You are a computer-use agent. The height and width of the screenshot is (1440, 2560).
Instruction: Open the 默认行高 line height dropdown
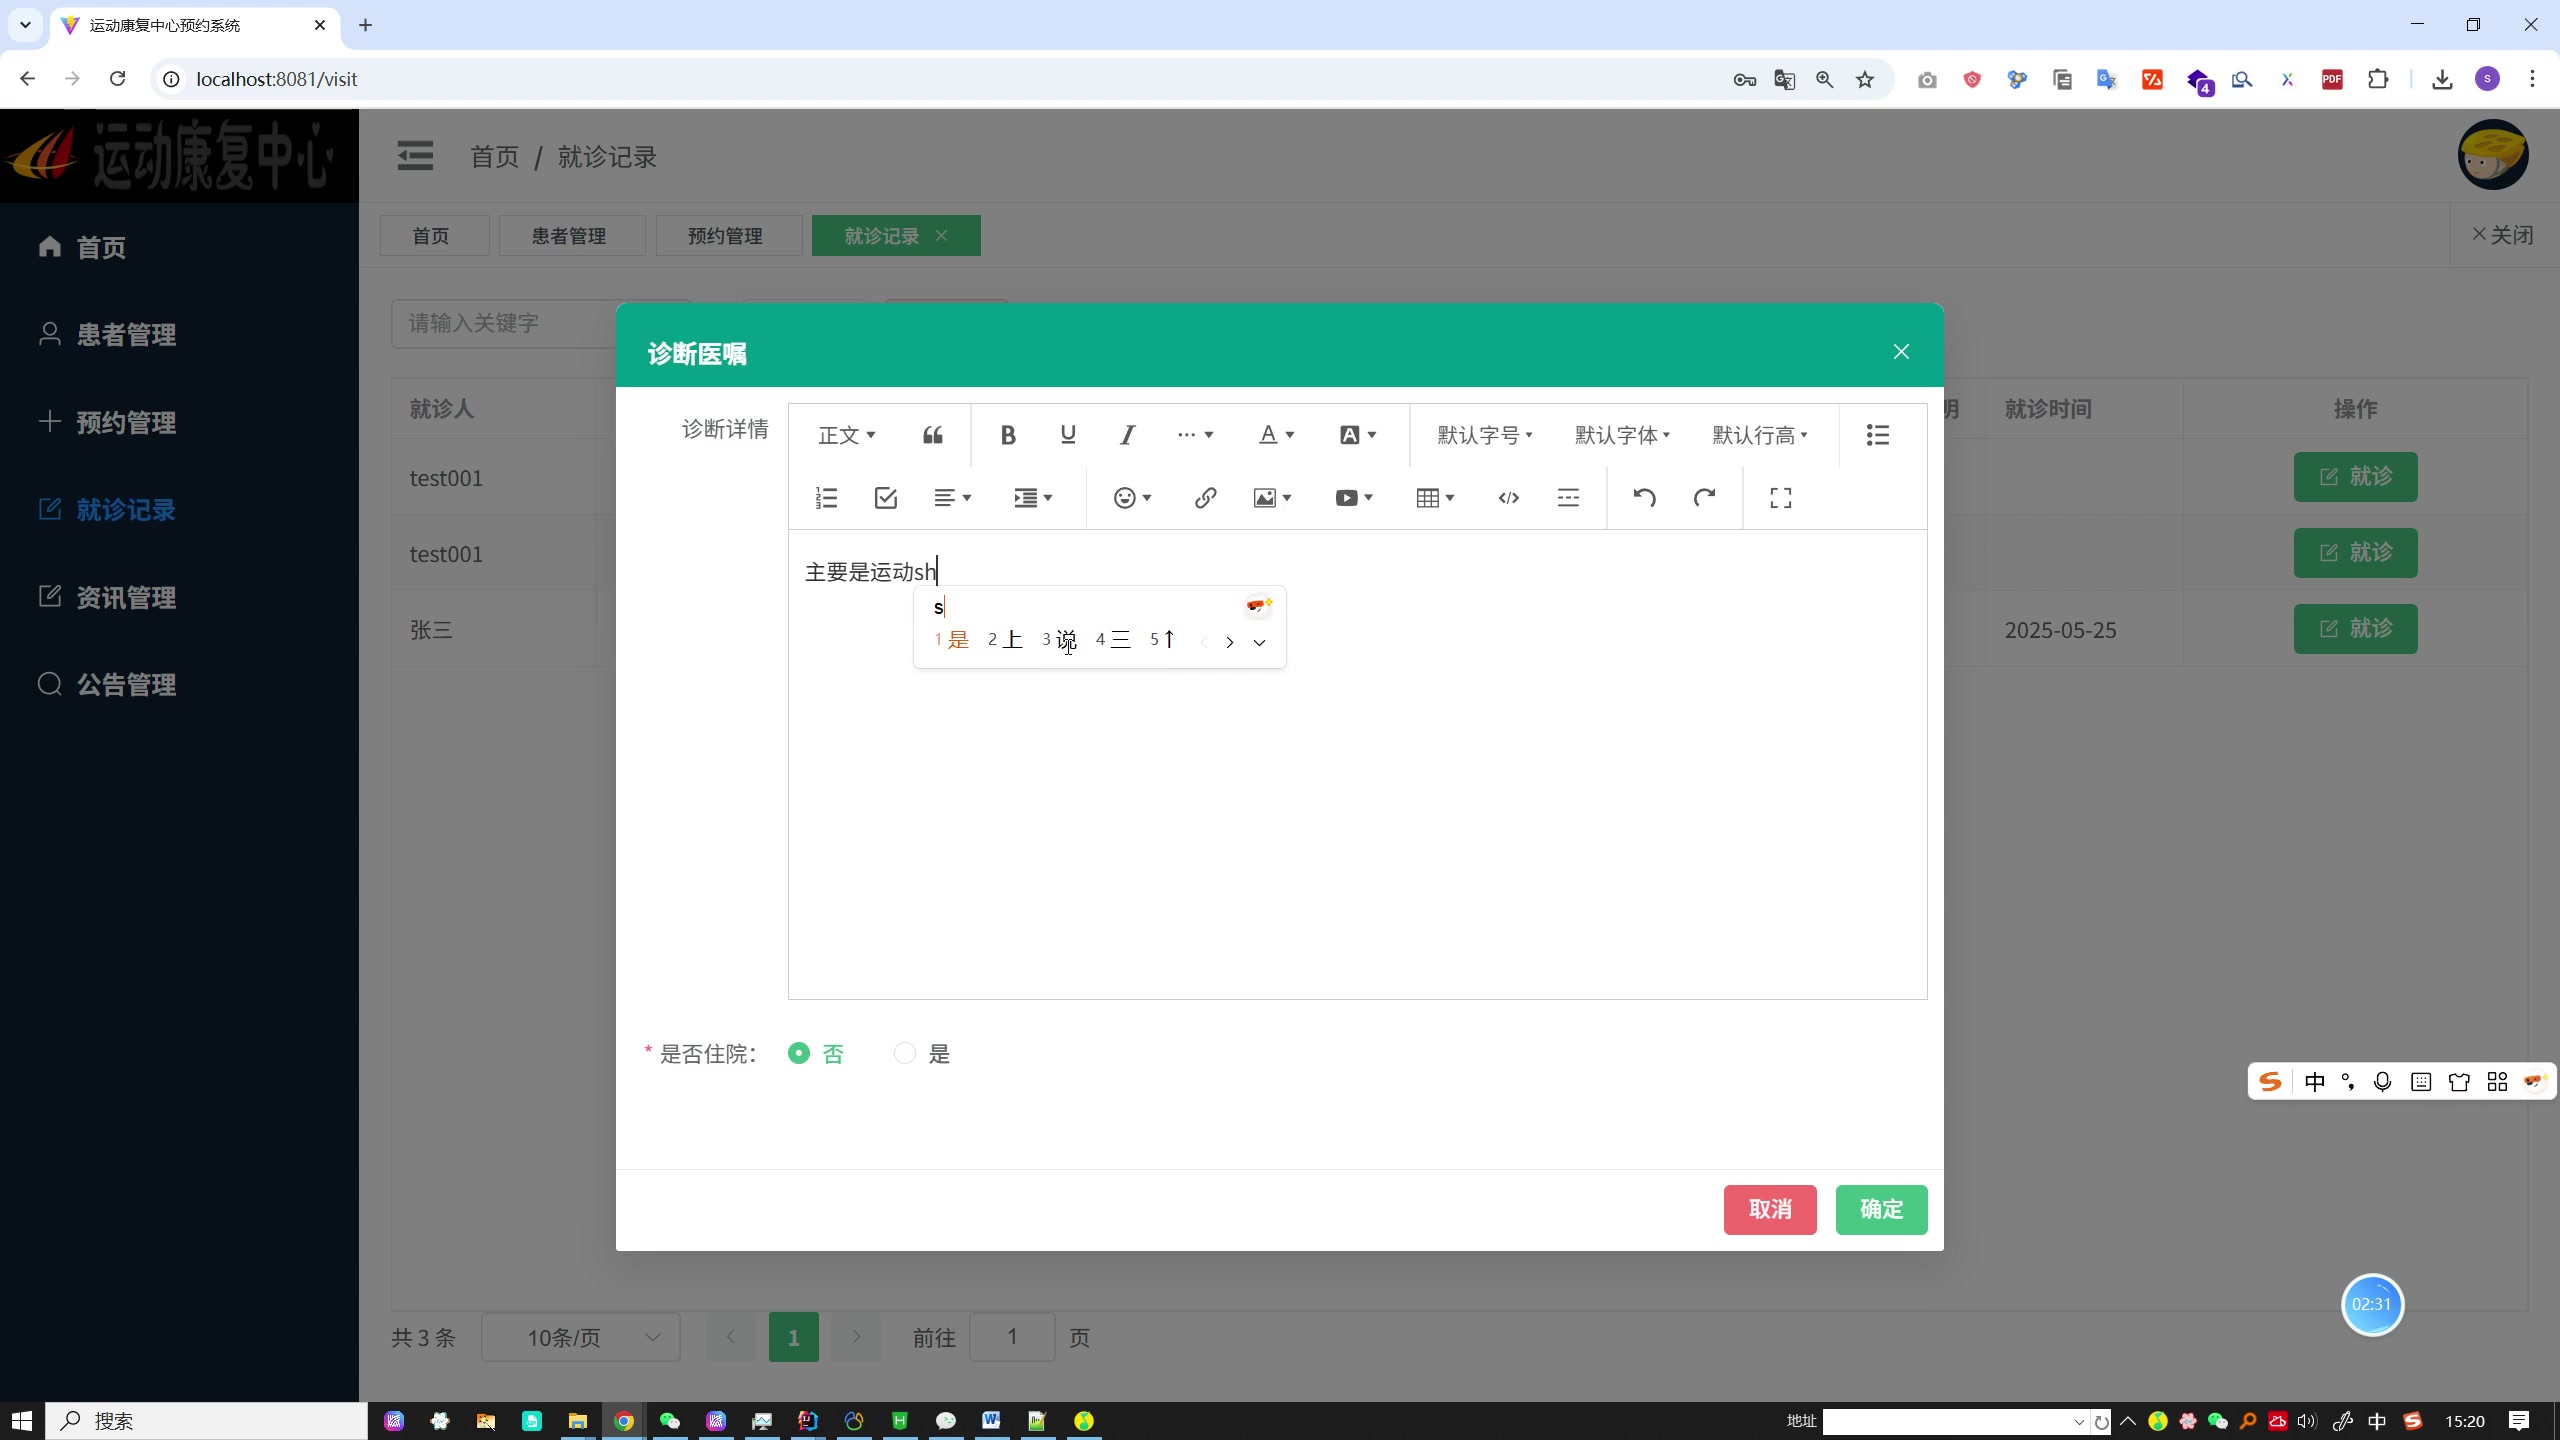(1760, 435)
